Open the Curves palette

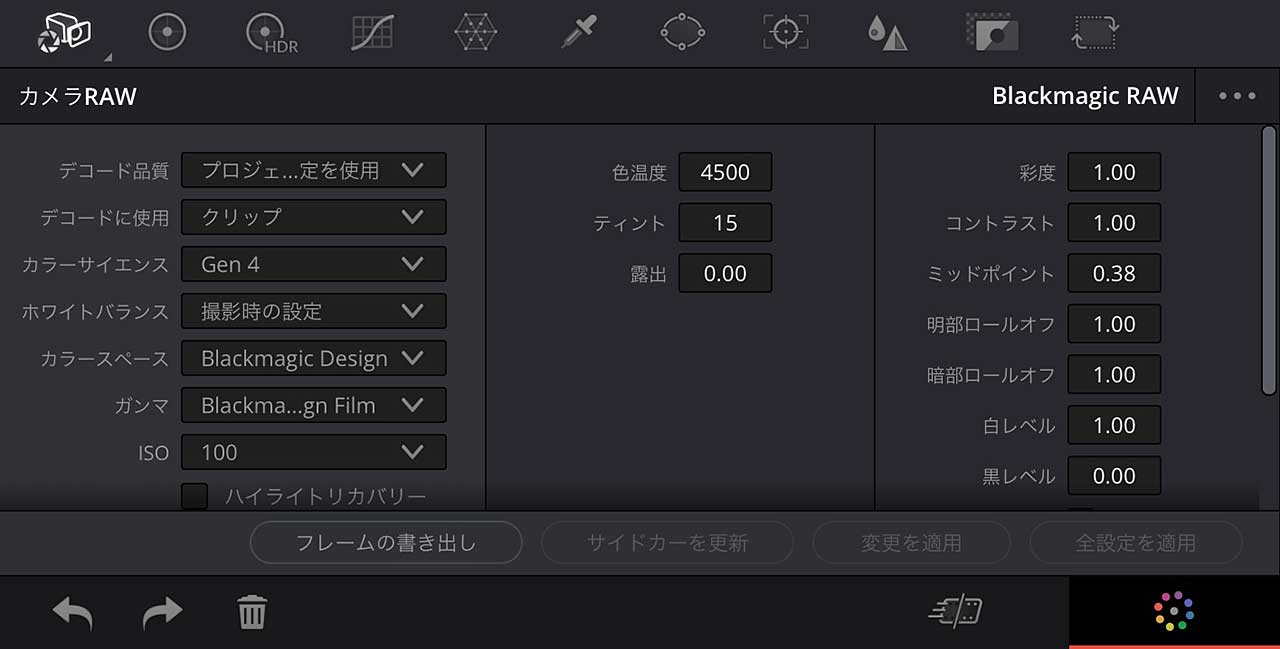click(373, 32)
